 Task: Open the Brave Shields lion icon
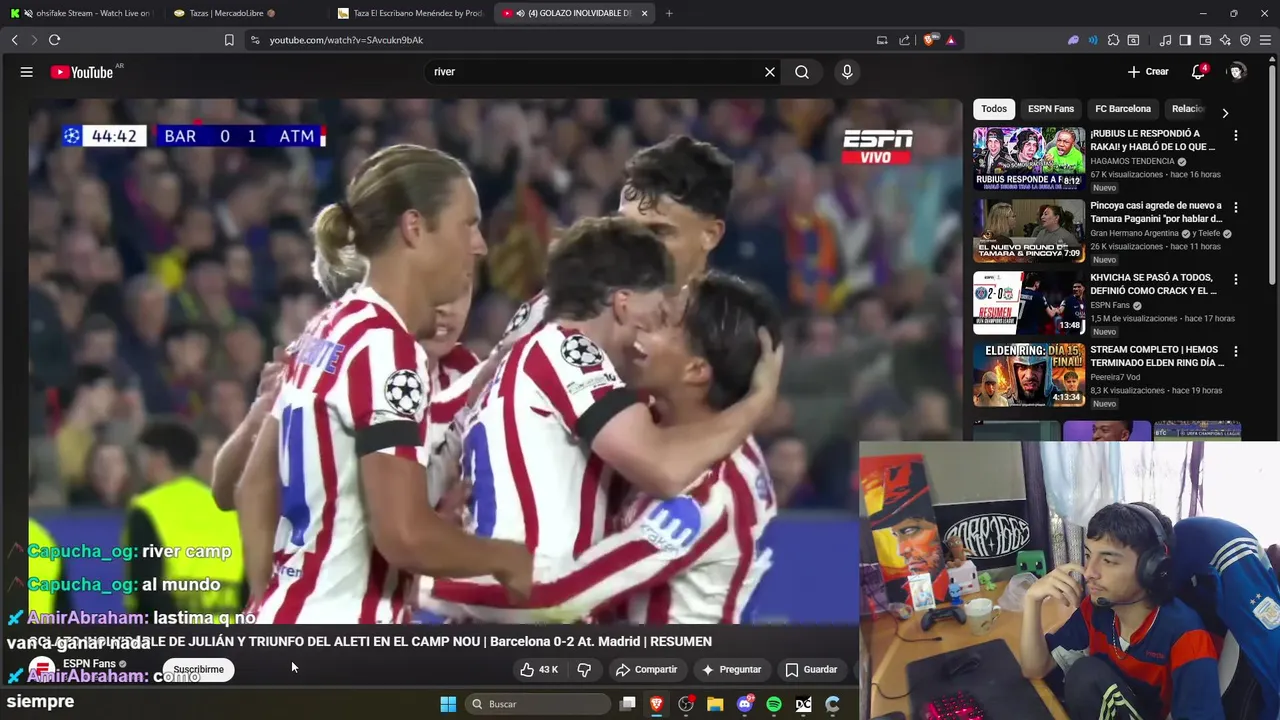tap(929, 40)
